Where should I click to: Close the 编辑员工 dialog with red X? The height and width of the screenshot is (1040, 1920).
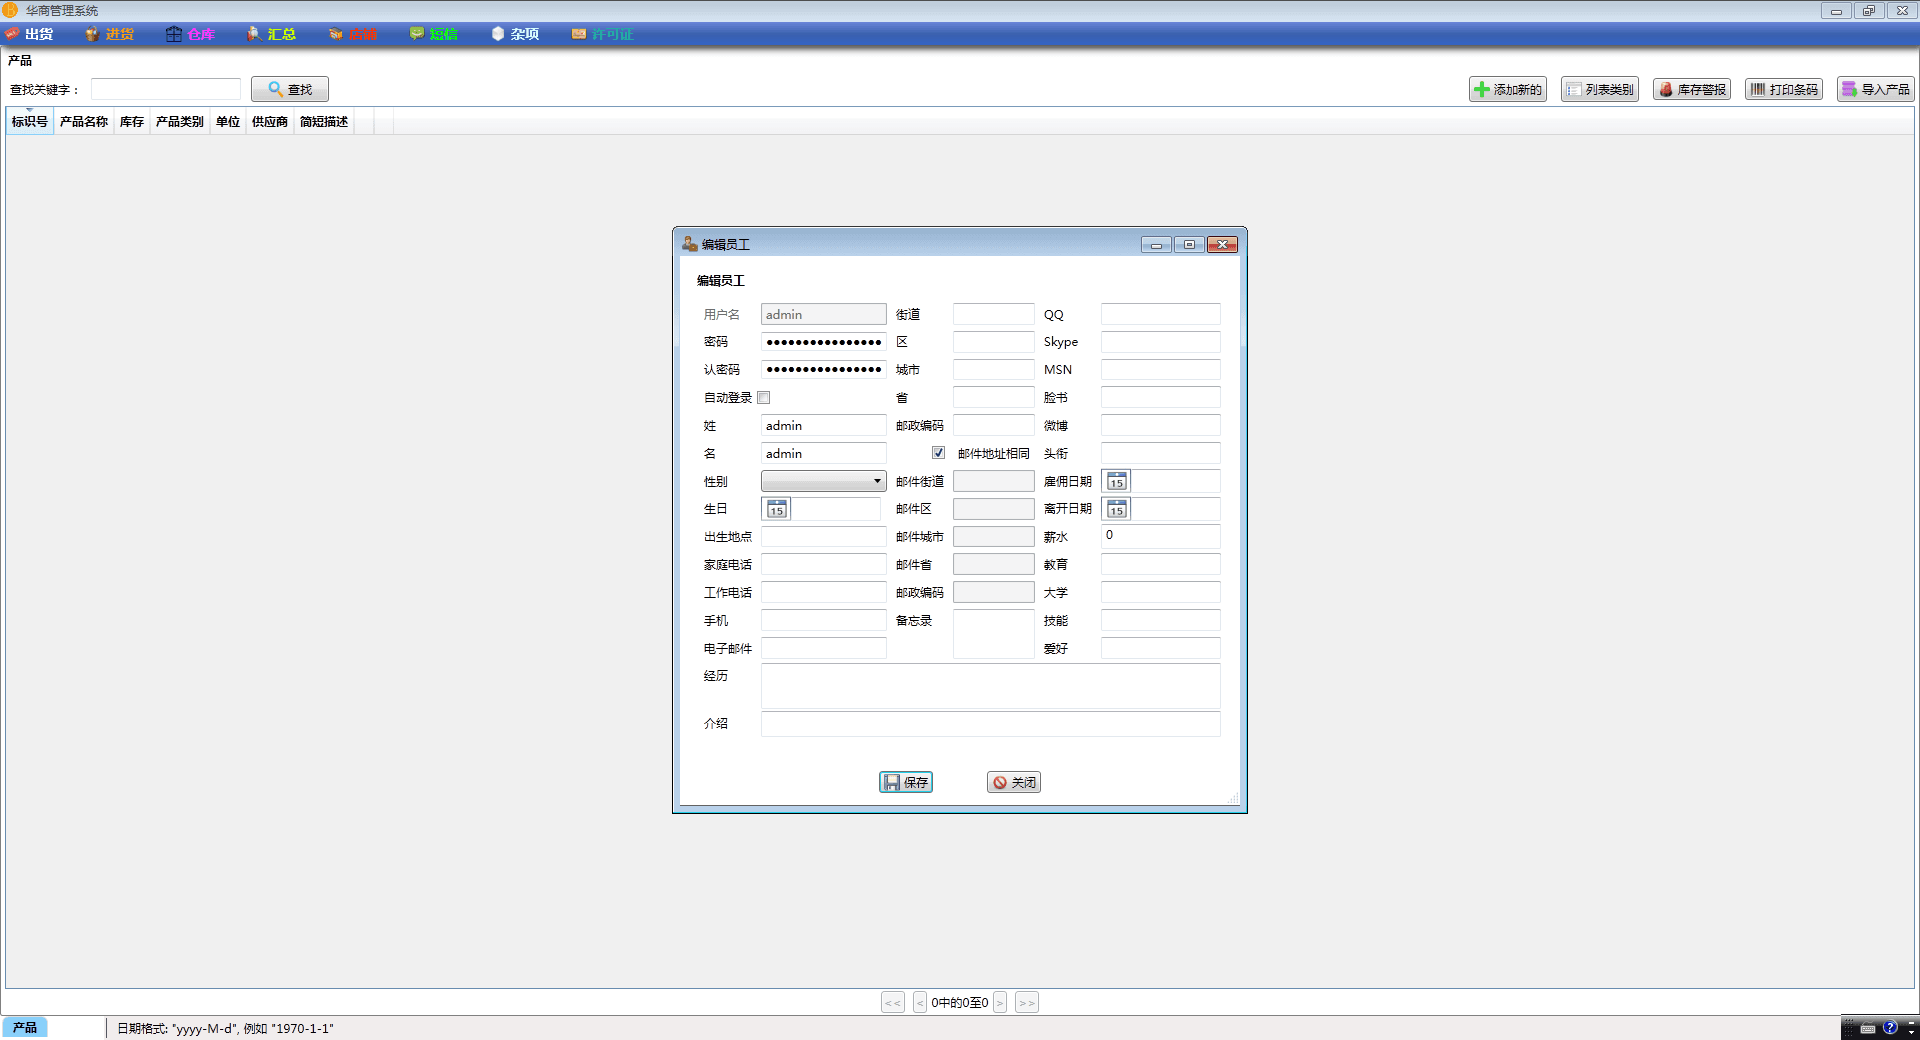[x=1222, y=244]
